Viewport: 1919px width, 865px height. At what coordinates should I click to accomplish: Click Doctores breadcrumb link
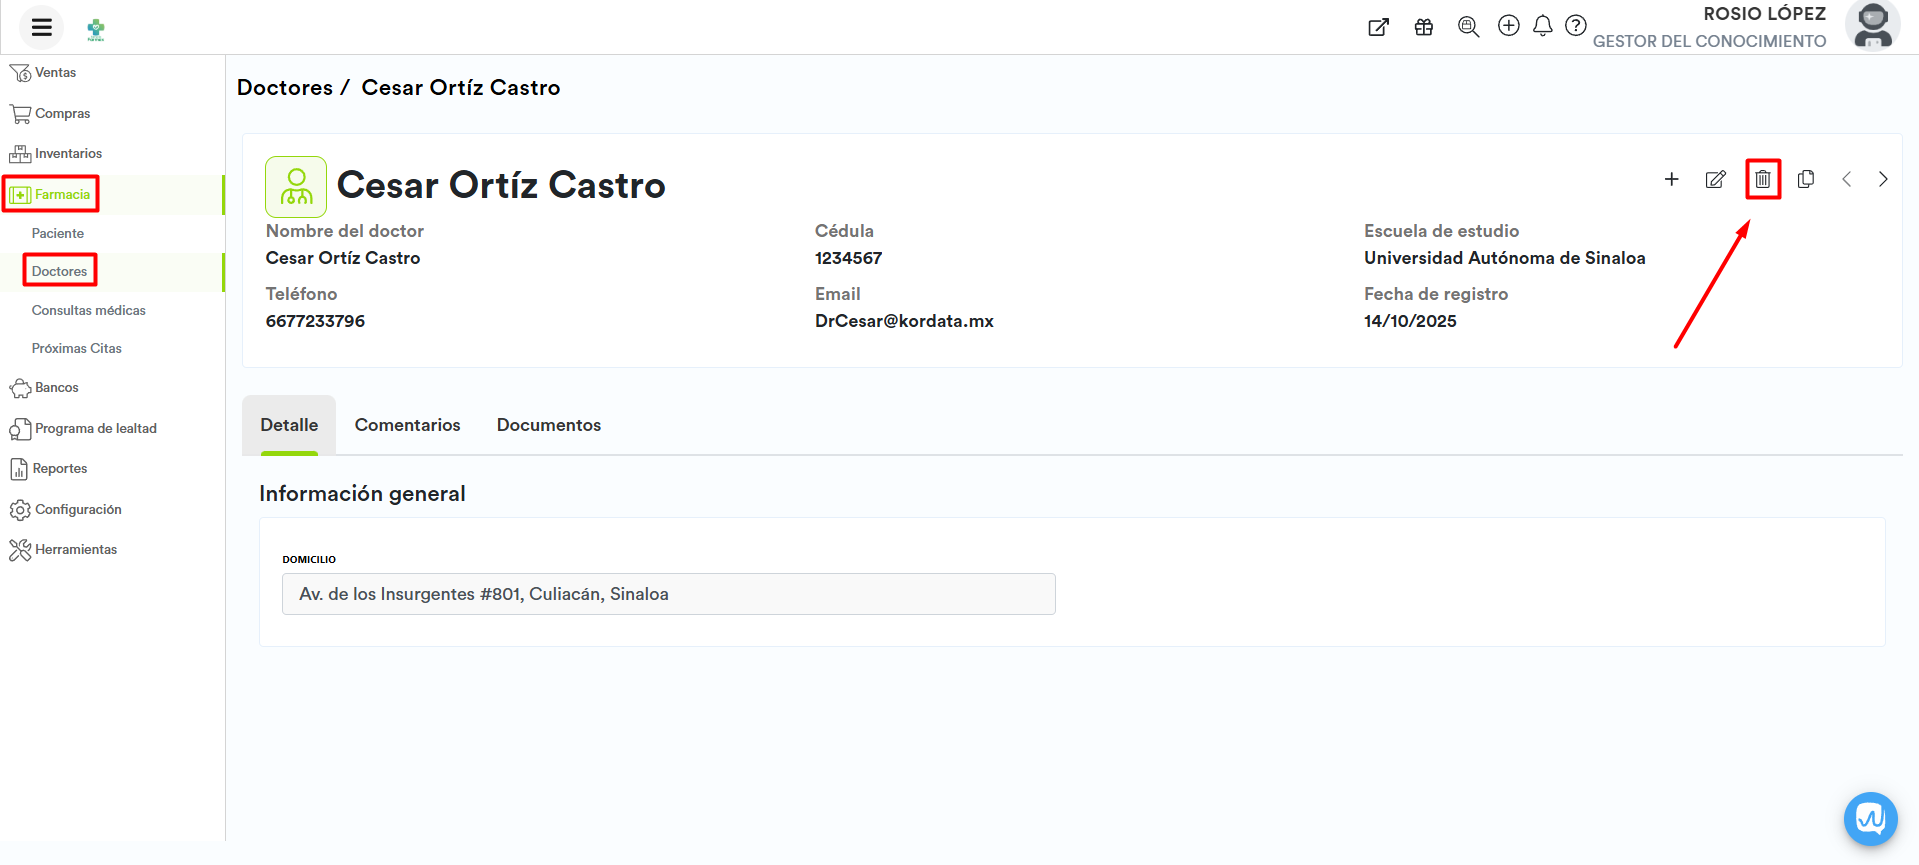click(x=285, y=88)
